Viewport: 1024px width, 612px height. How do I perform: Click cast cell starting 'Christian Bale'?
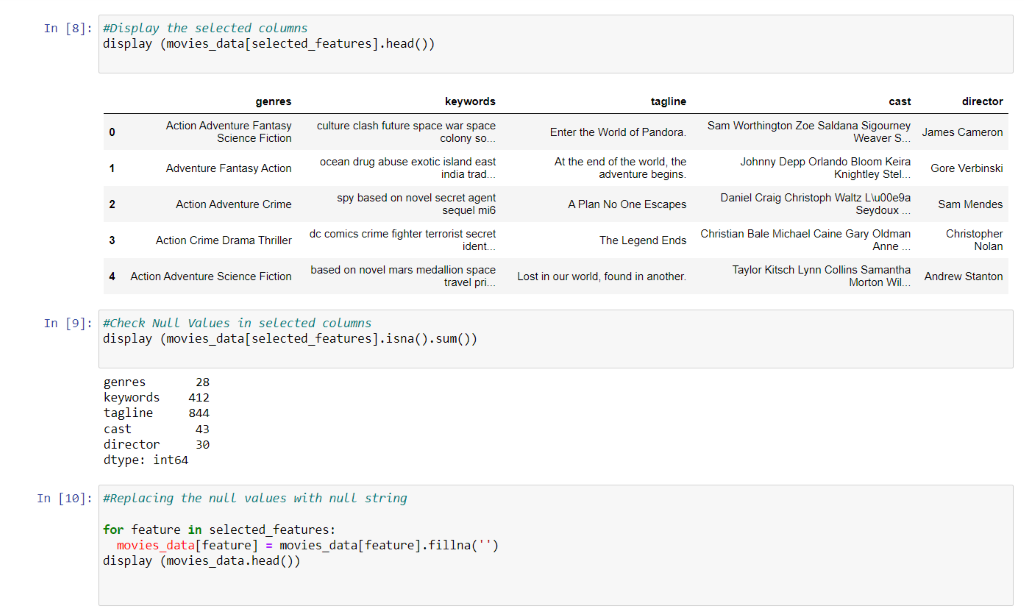[805, 240]
